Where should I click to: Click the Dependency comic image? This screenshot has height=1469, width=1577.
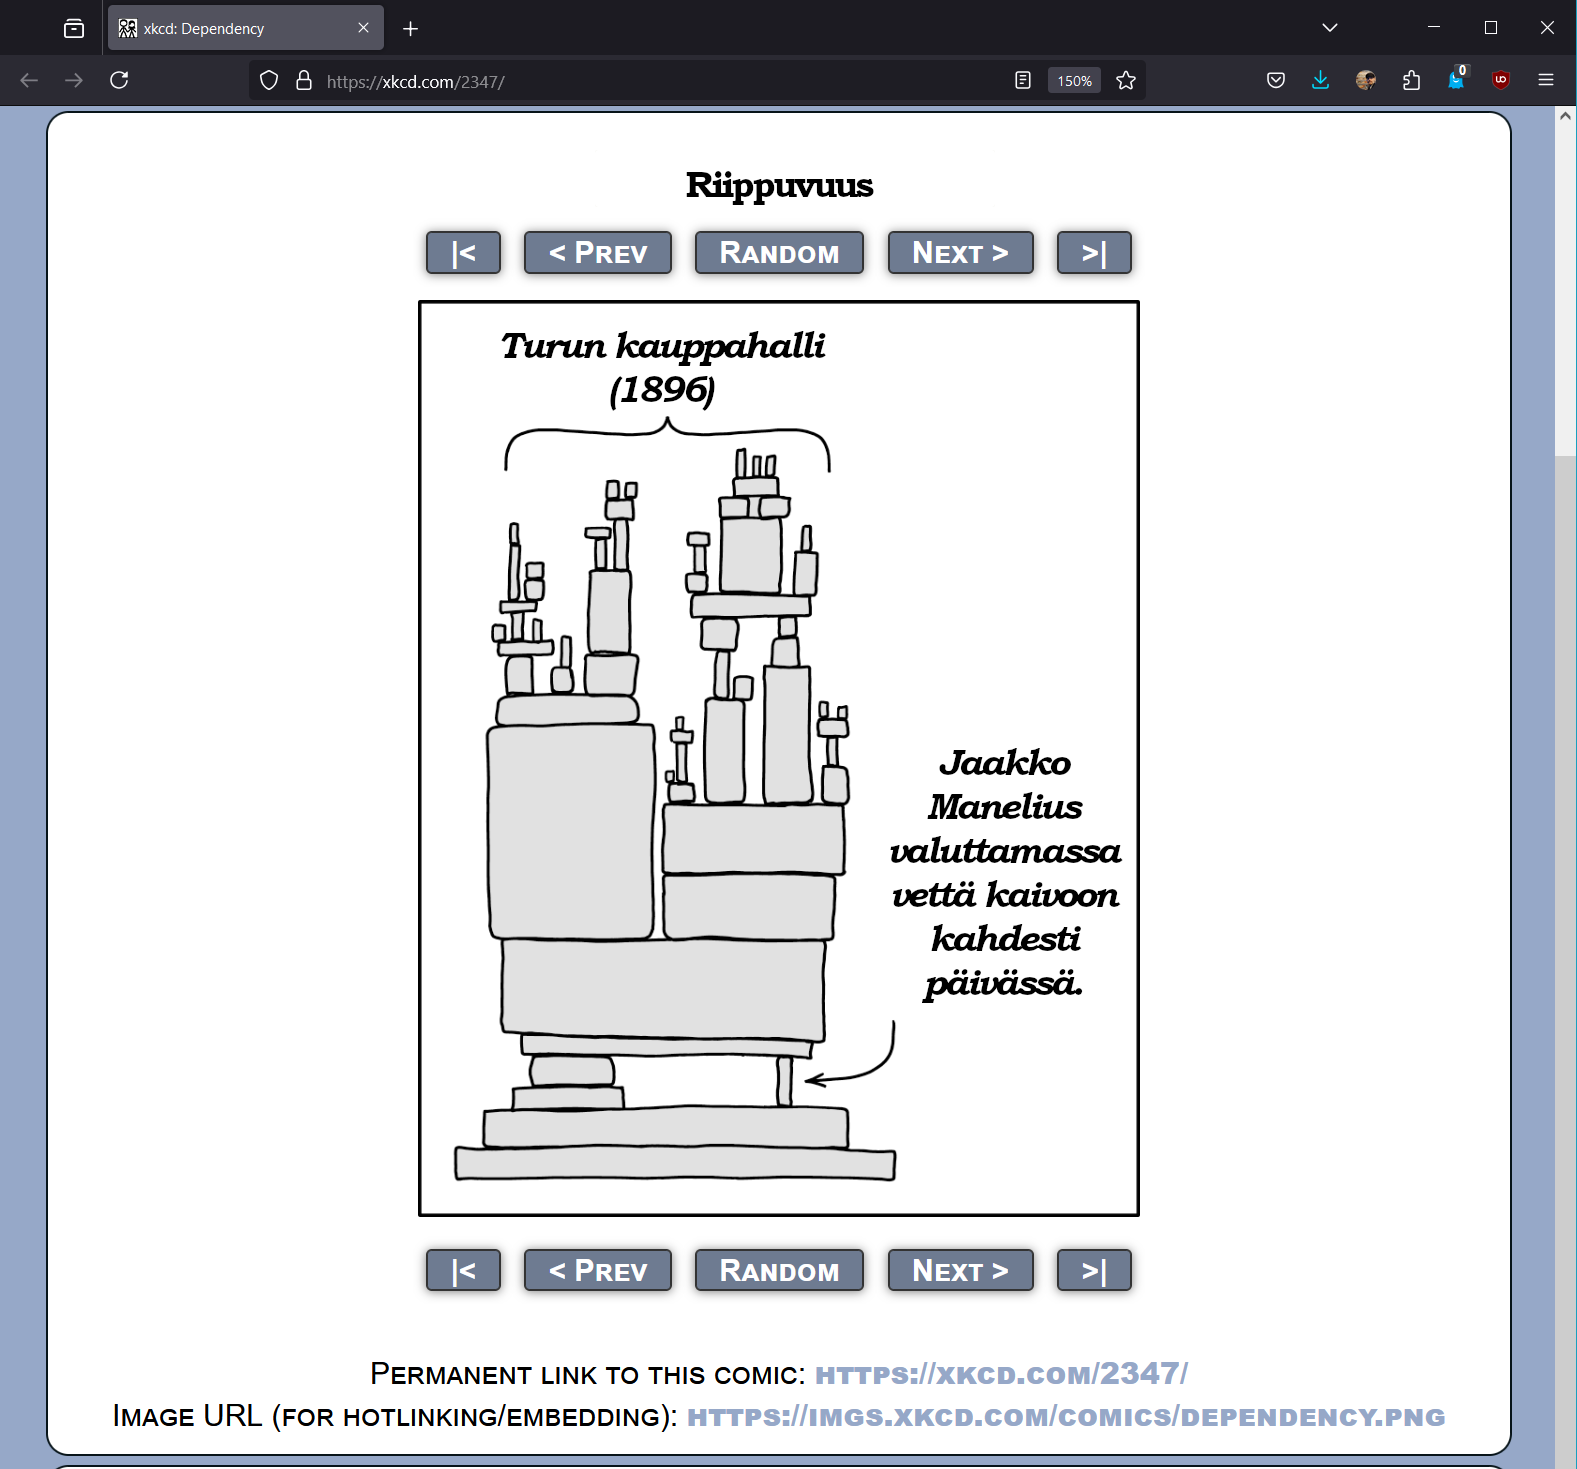779,759
